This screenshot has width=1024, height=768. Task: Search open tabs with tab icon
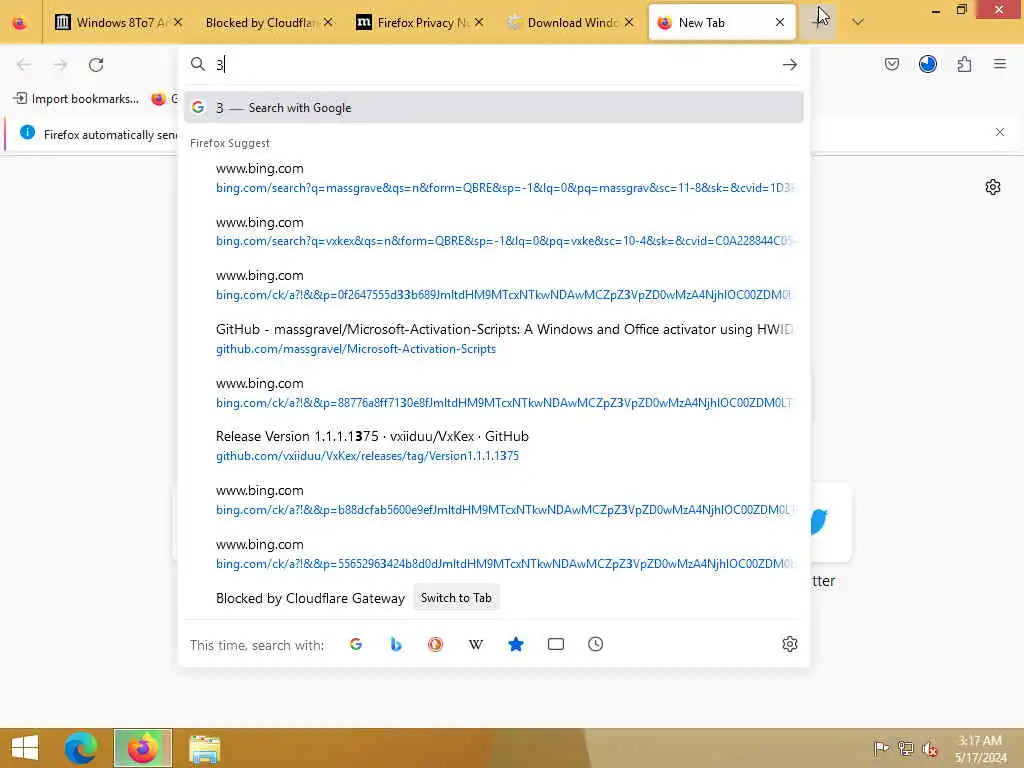click(x=556, y=645)
